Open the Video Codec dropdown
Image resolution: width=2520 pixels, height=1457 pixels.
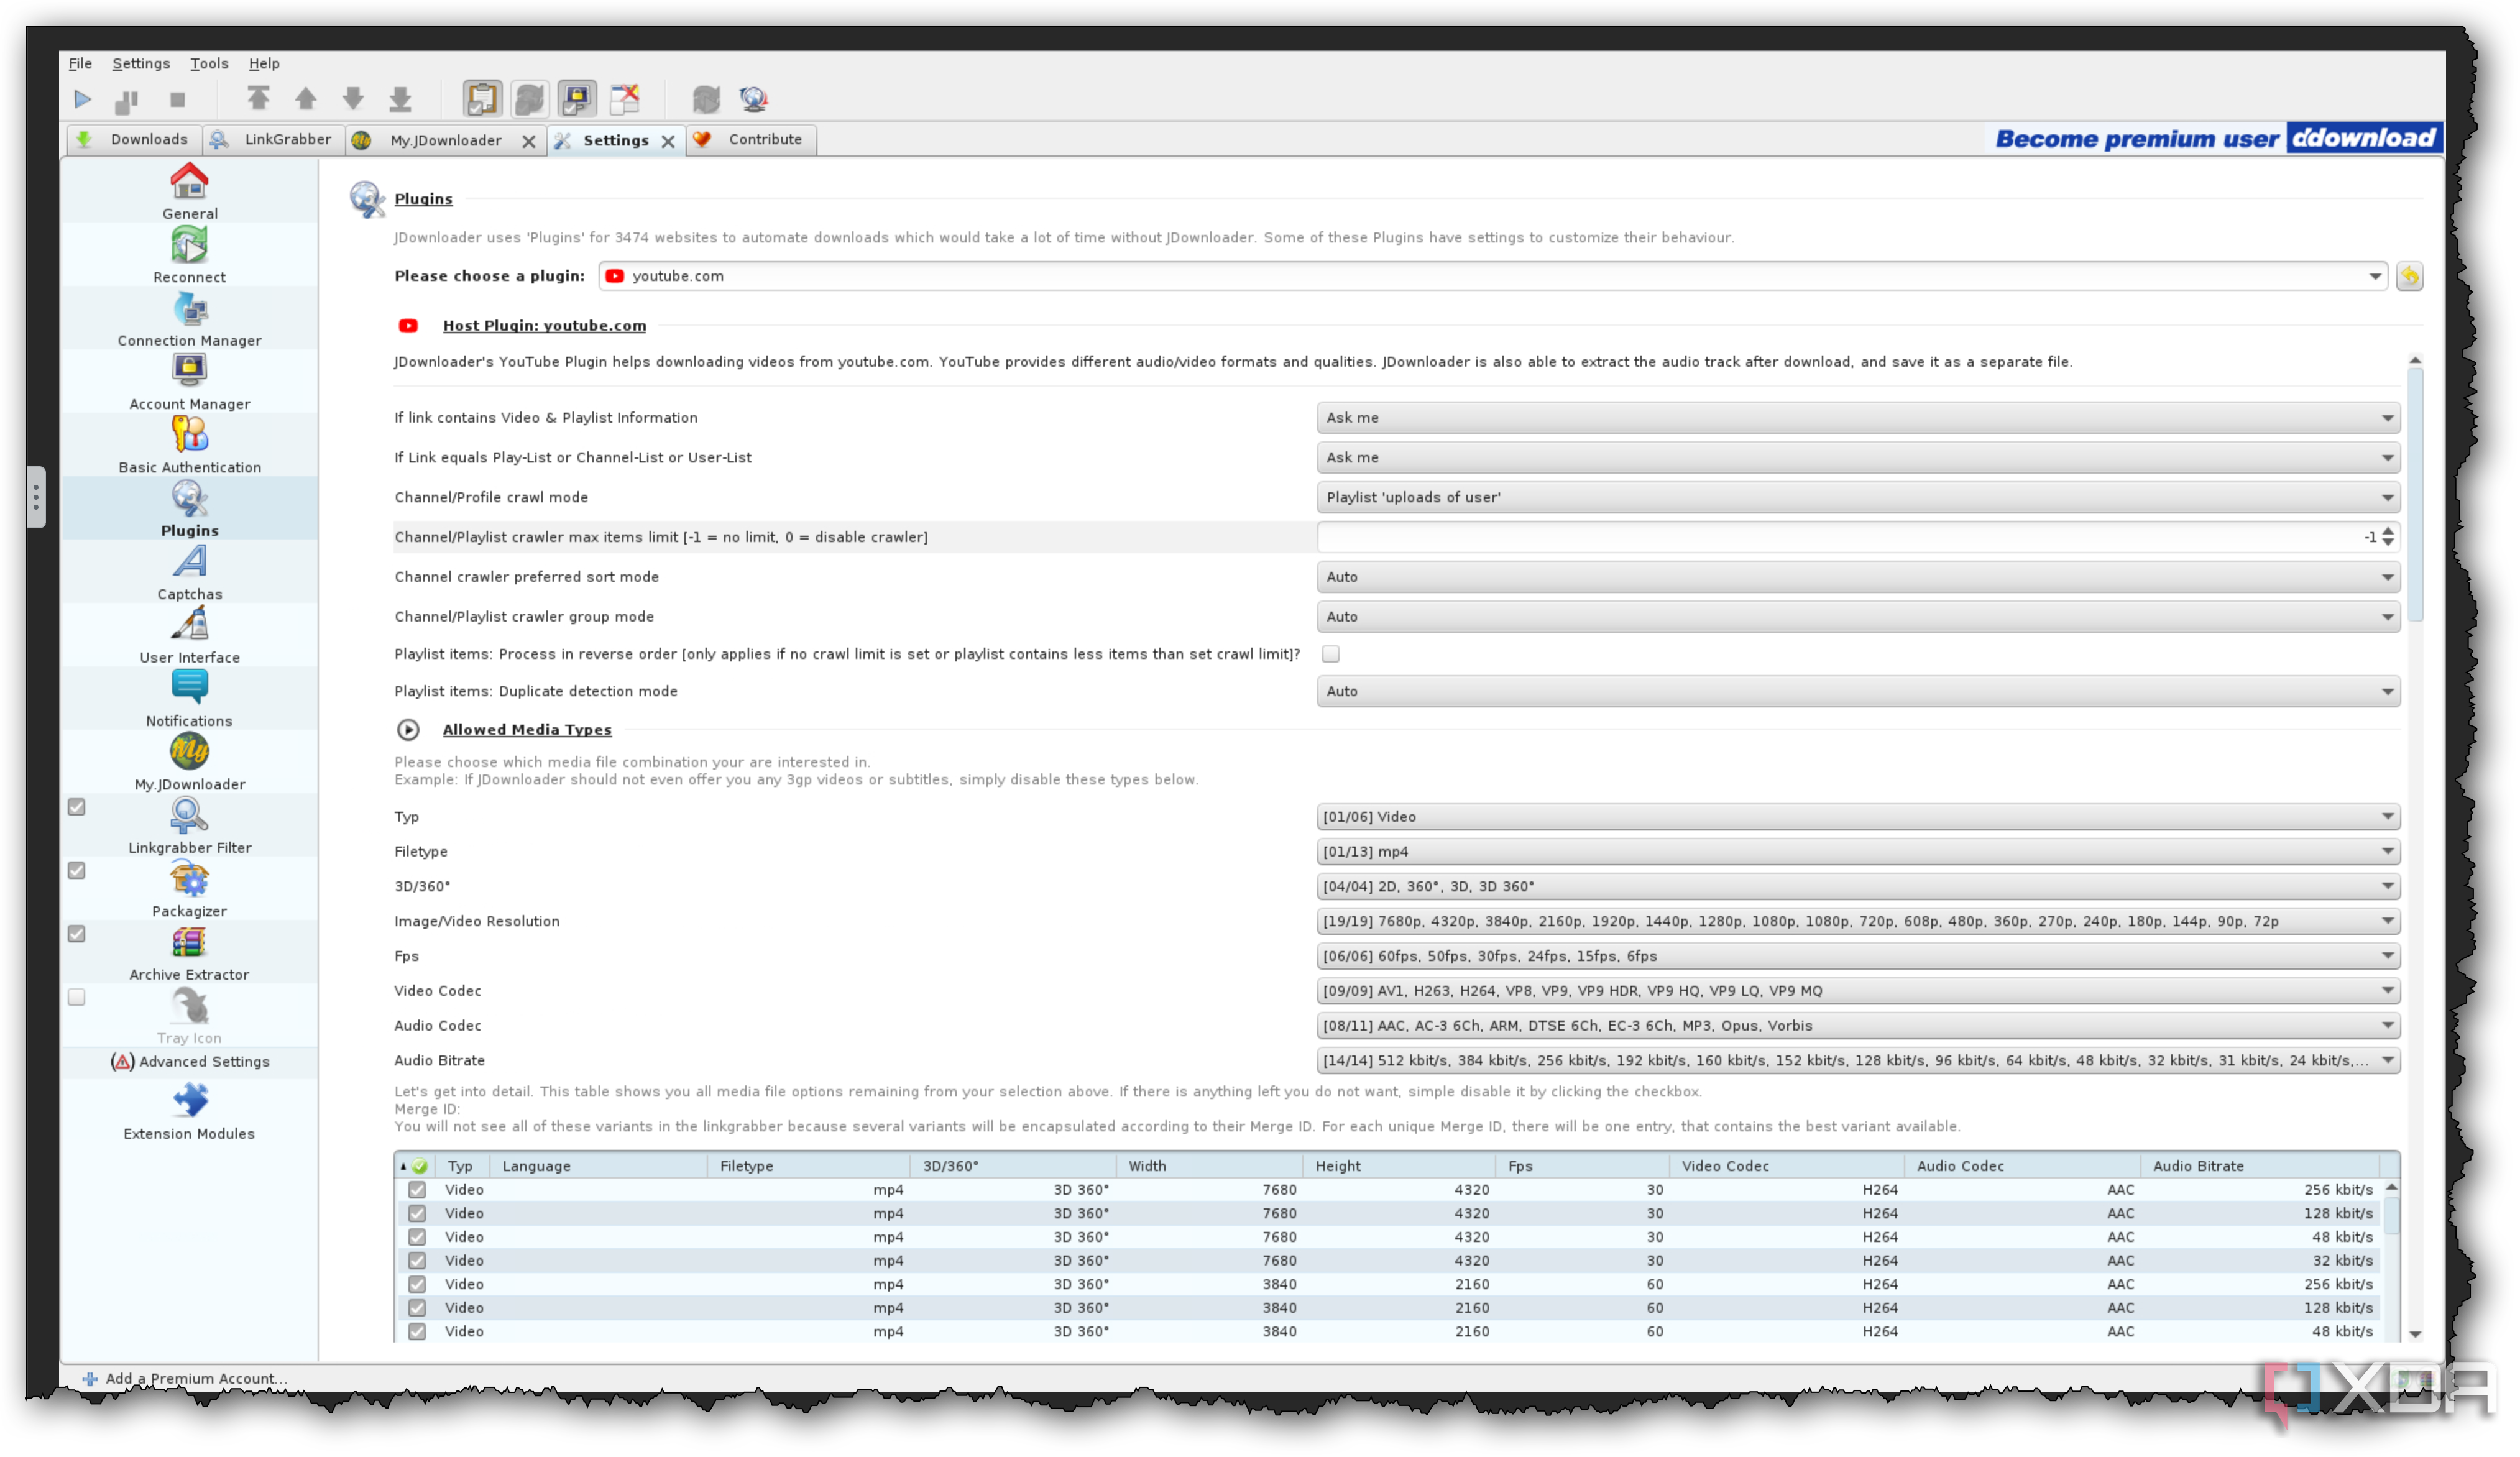click(x=1858, y=990)
